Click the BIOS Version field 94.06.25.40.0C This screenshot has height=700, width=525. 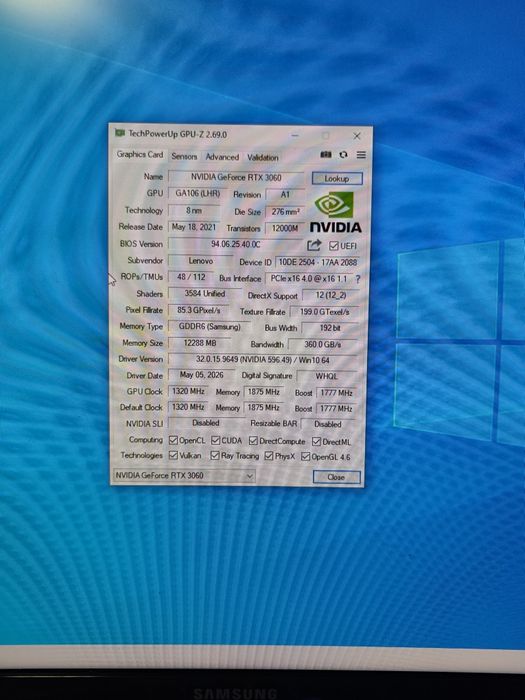pyautogui.click(x=235, y=244)
